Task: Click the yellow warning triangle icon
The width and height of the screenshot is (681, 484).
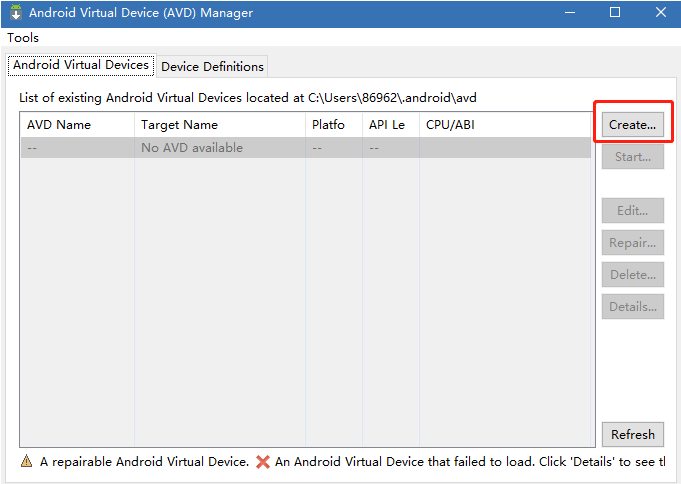Action: 27,462
